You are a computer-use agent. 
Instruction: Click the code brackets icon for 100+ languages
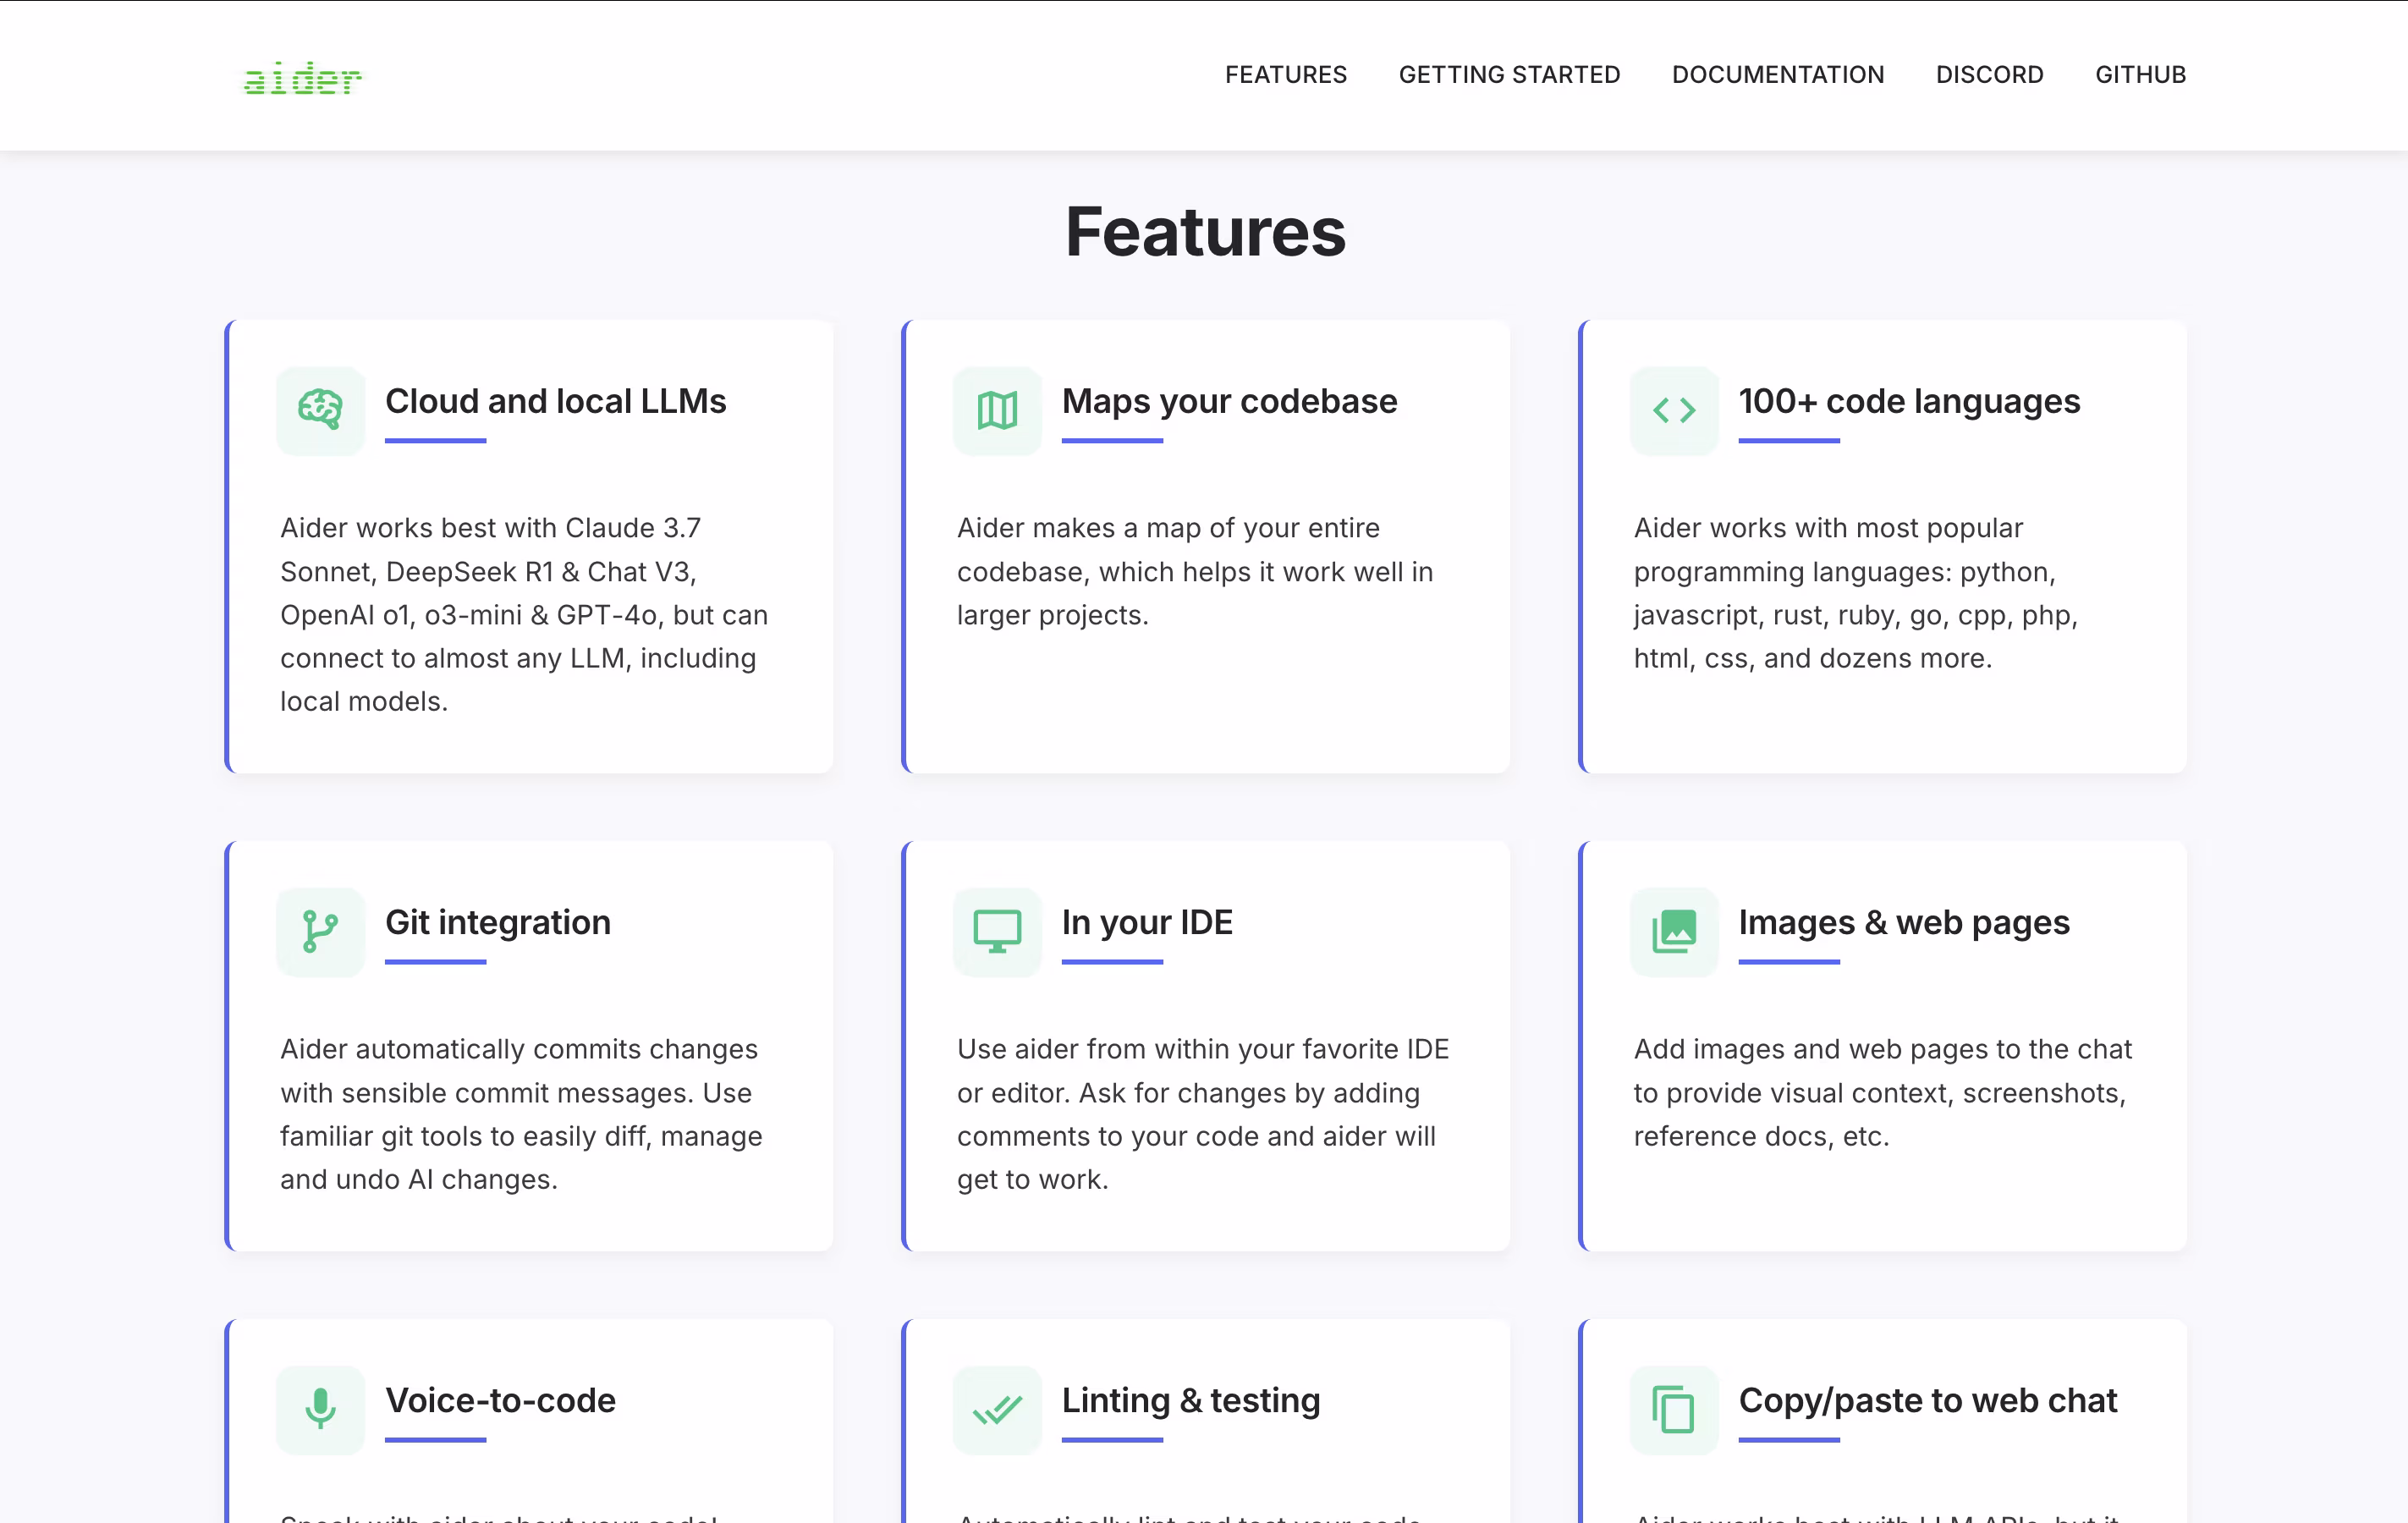tap(1674, 410)
